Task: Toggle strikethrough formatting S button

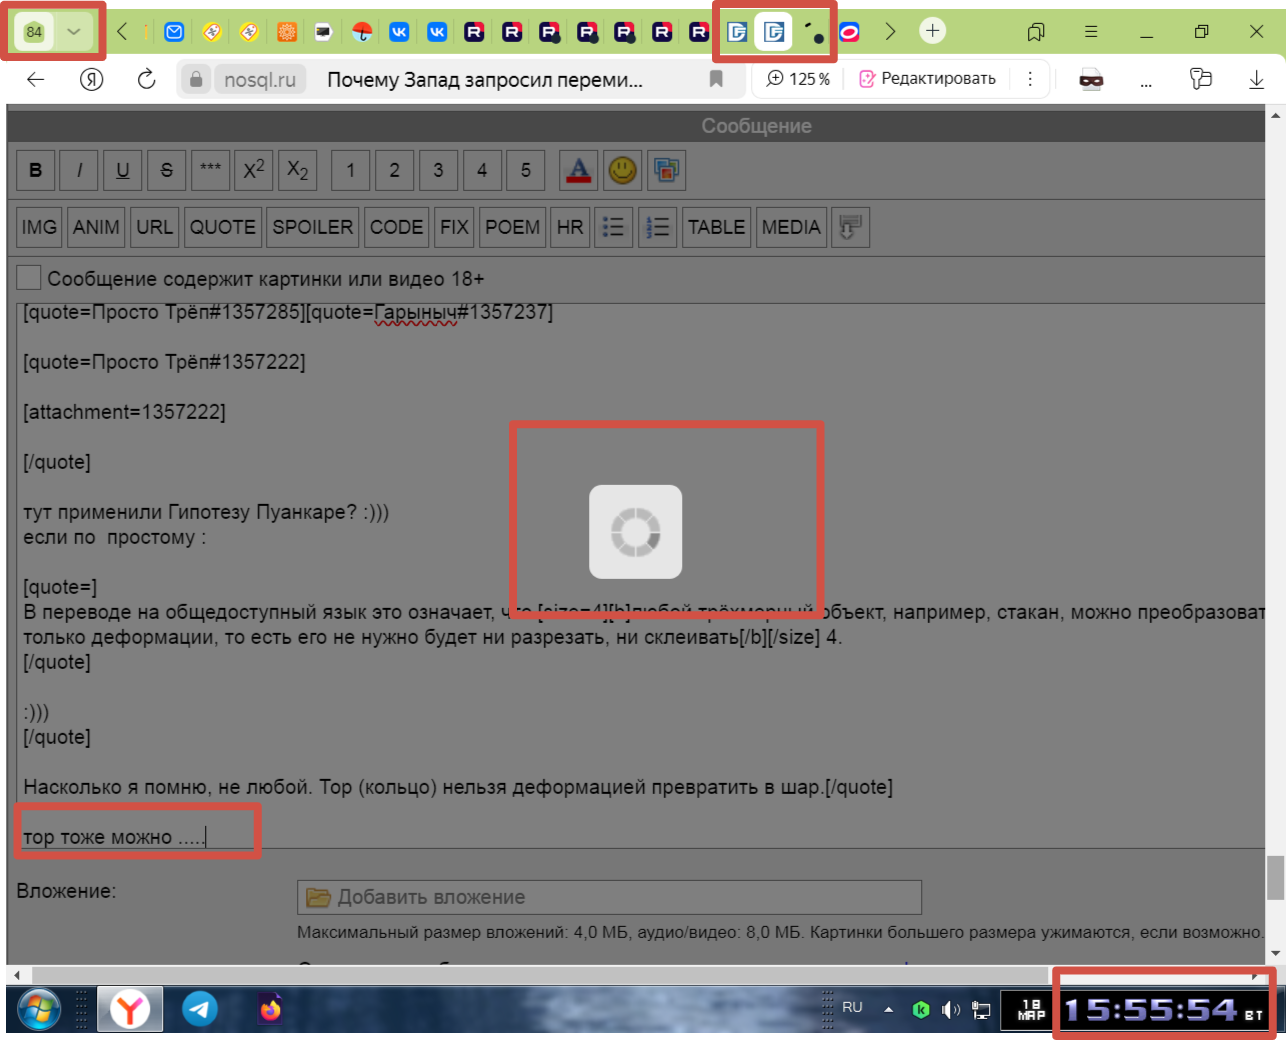Action: pos(166,170)
